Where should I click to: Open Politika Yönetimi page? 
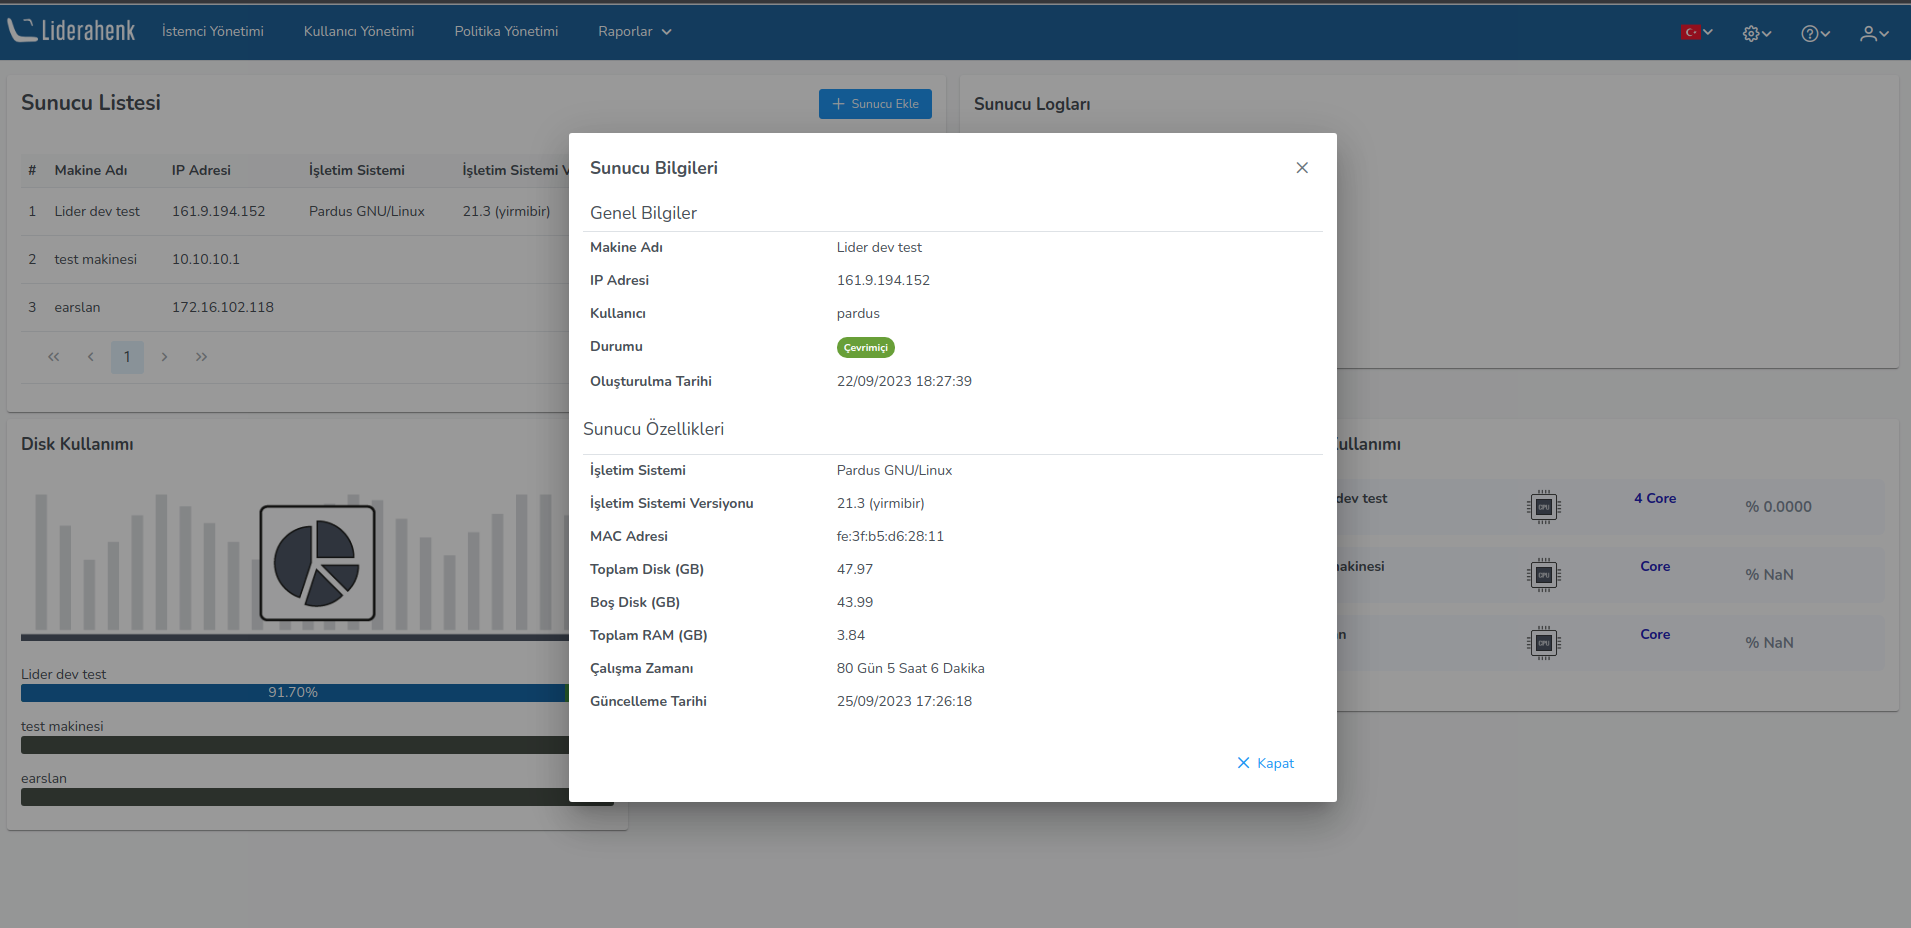pos(506,32)
